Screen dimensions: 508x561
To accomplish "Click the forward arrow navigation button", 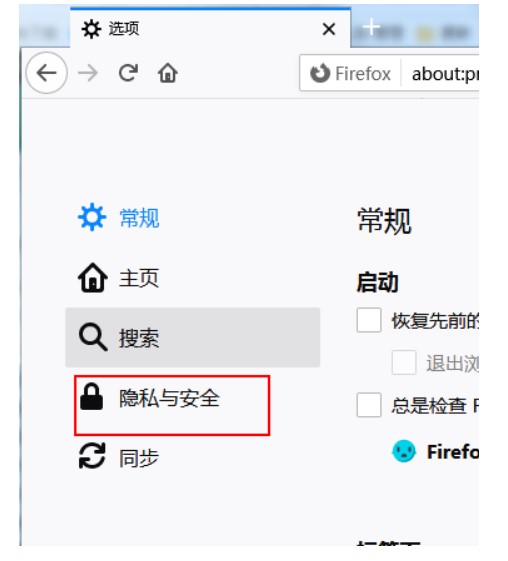I will (88, 73).
